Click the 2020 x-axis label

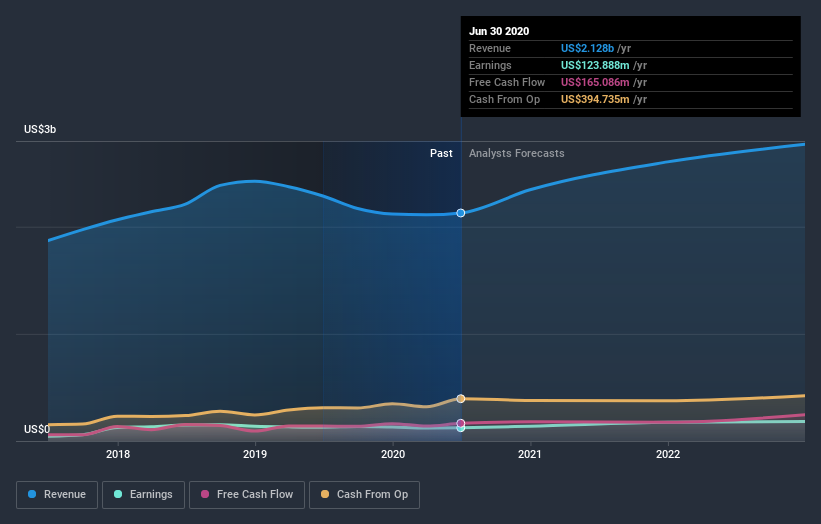point(393,454)
